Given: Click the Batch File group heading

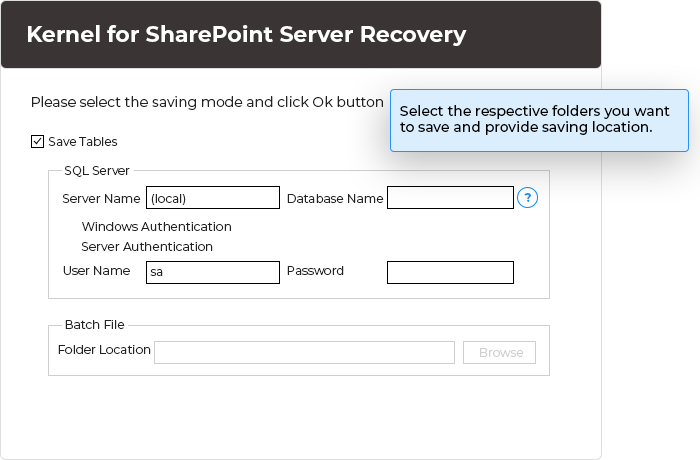Looking at the screenshot, I should pos(94,325).
